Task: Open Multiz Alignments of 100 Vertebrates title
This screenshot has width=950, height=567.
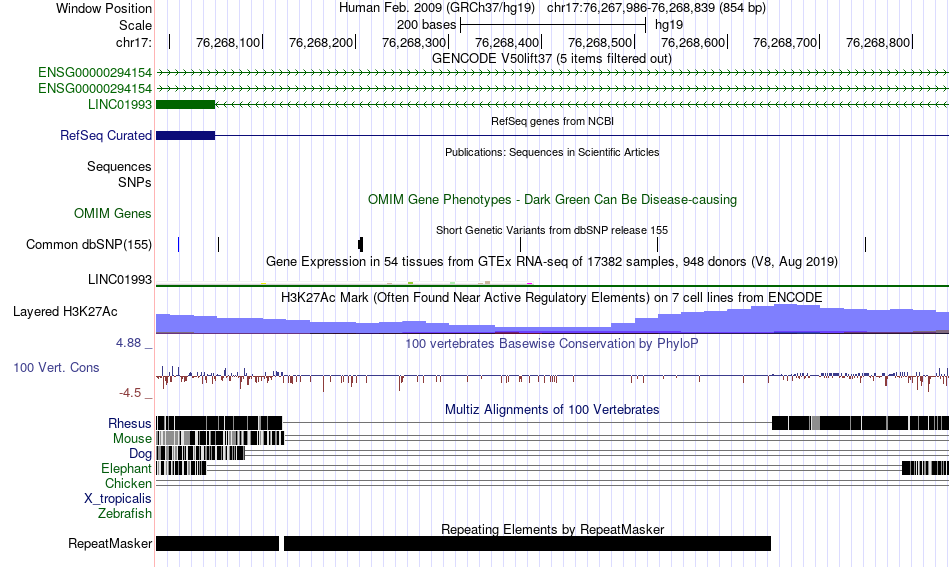Action: click(x=551, y=410)
